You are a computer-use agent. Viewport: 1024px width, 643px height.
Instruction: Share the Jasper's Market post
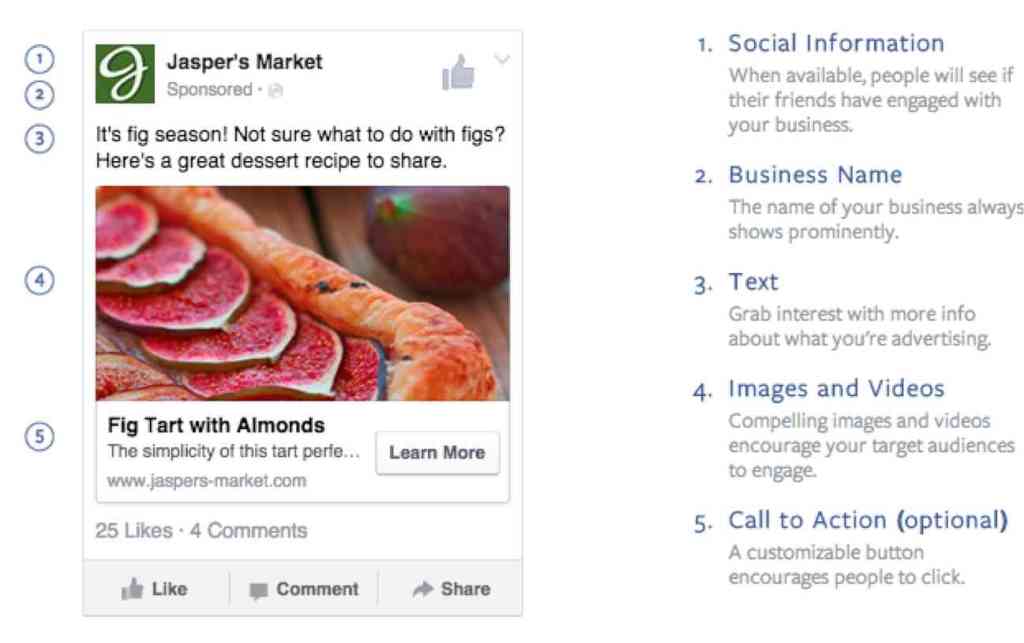(452, 589)
